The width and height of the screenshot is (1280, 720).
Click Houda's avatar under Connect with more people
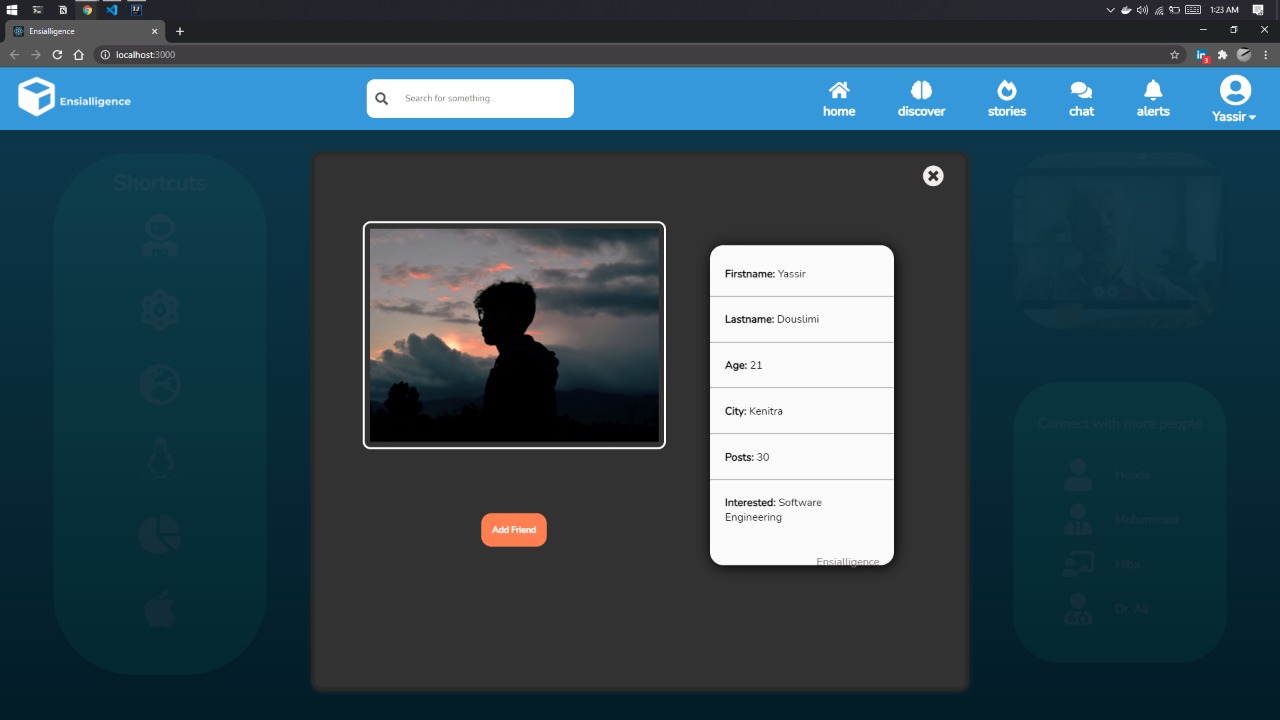point(1076,473)
